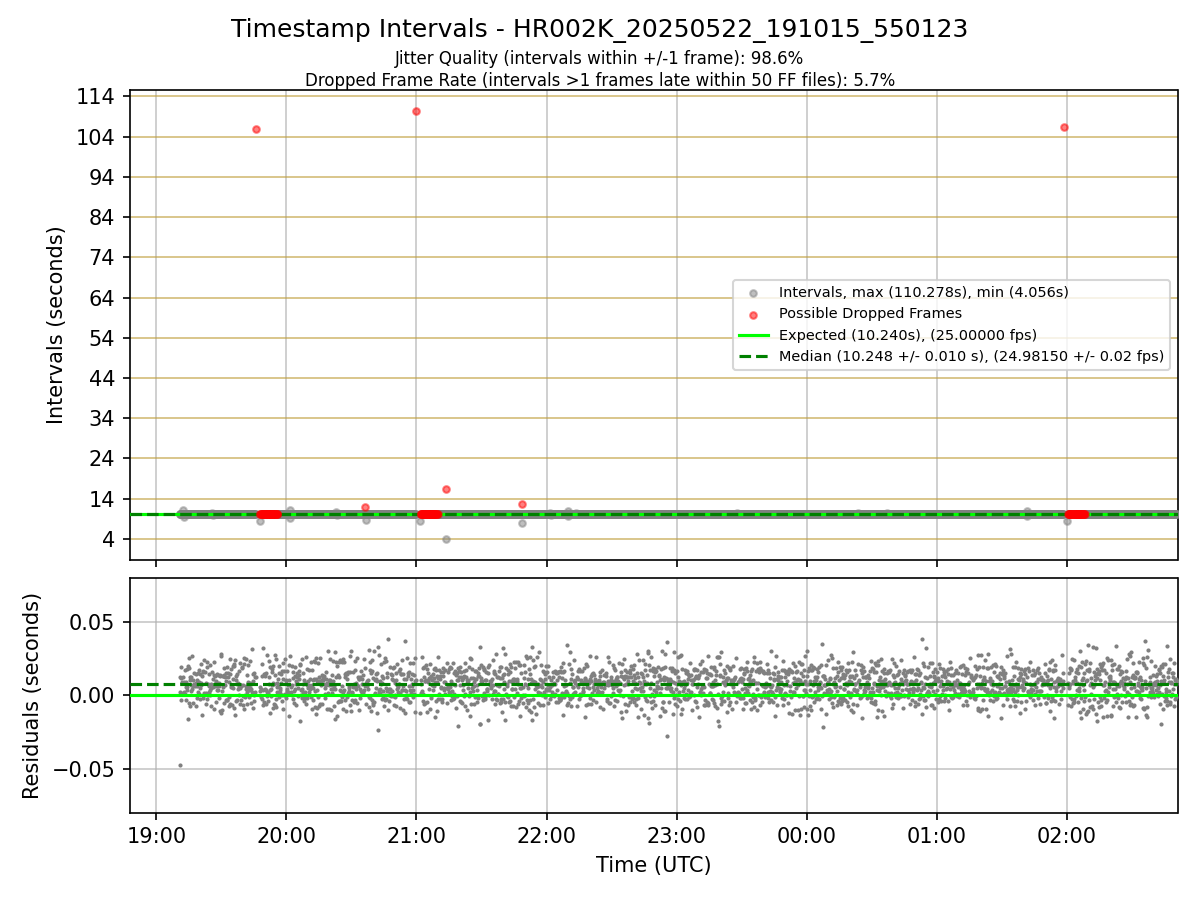Click the 19:00 x-axis tick label
Screen dimensions: 1200x900
156,835
